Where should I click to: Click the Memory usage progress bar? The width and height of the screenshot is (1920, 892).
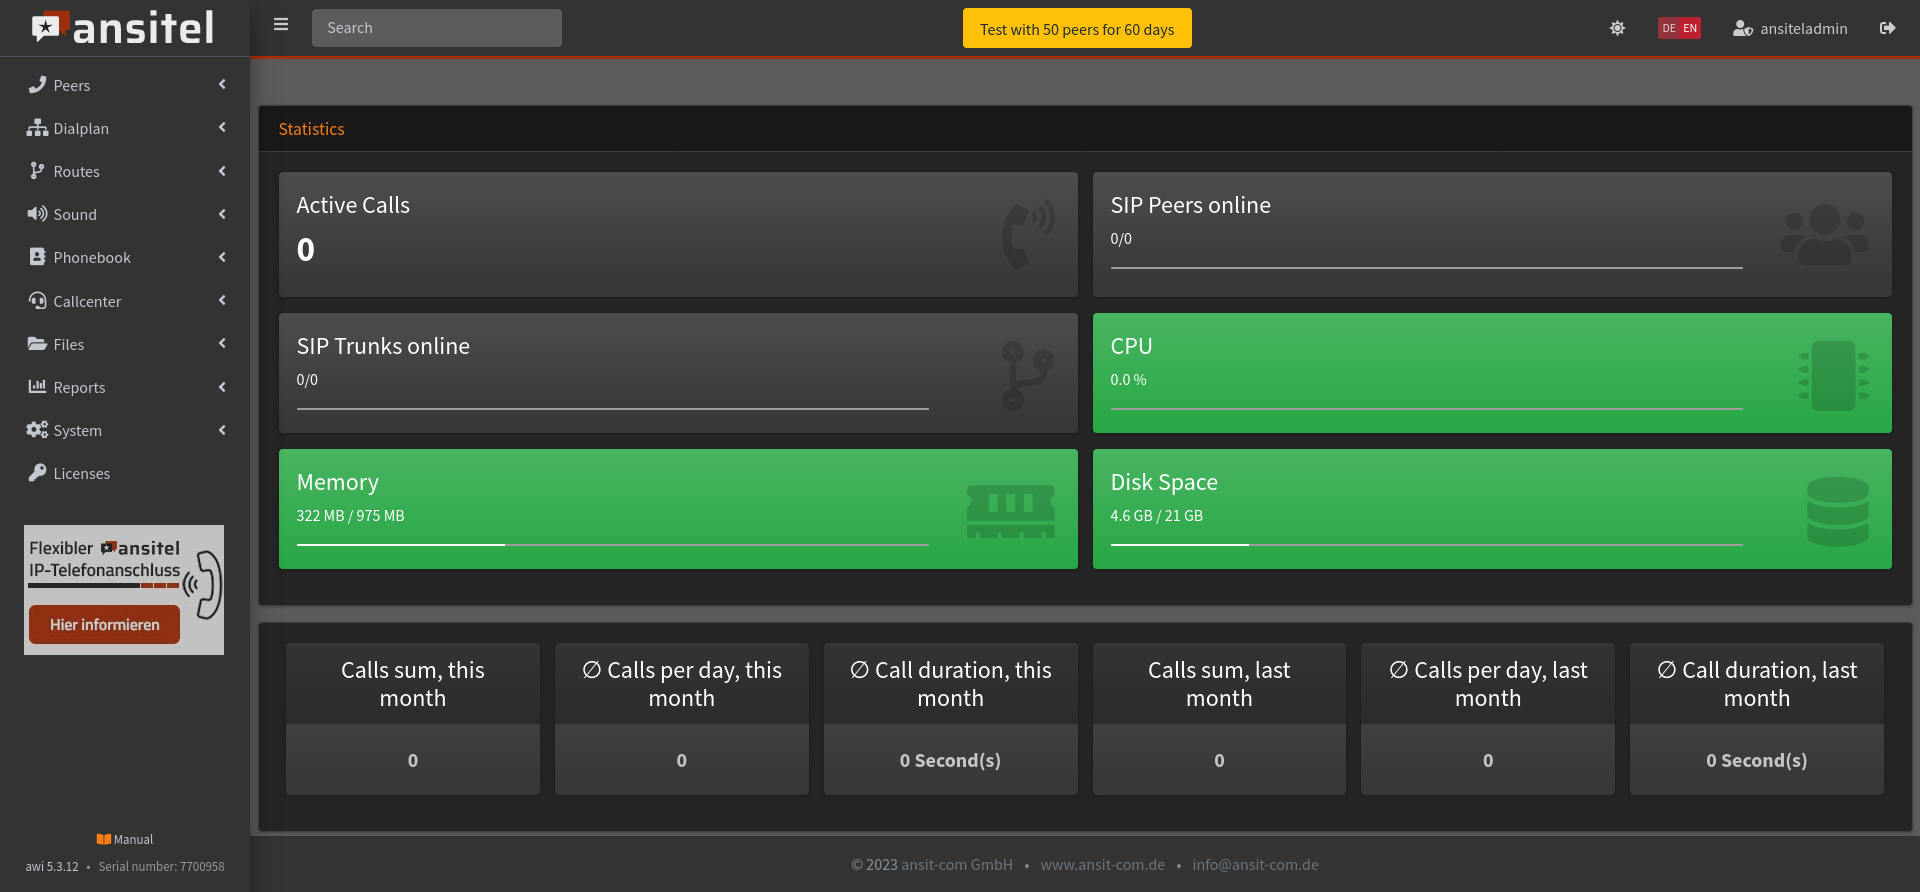pos(612,545)
